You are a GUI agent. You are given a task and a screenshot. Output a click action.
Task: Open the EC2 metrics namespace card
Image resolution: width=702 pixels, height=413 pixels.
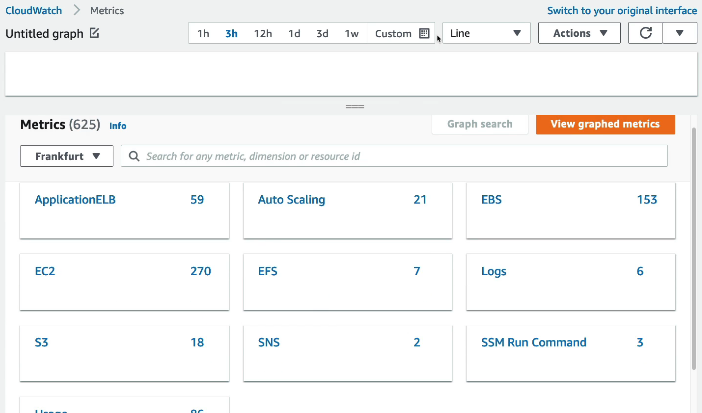pos(124,282)
